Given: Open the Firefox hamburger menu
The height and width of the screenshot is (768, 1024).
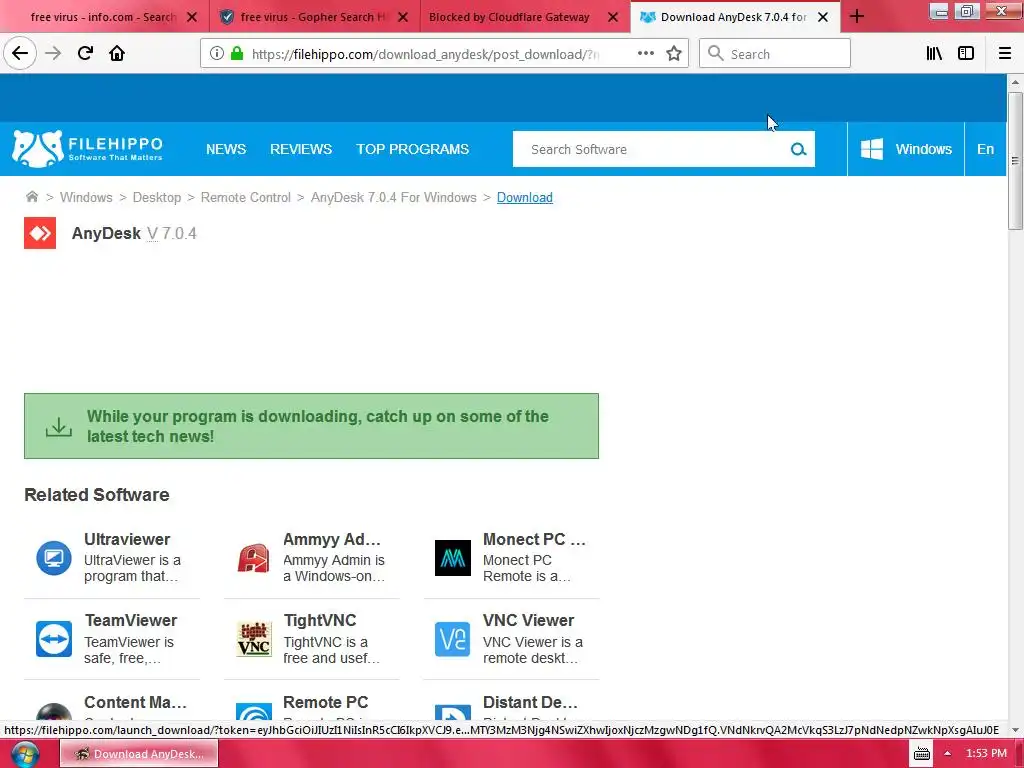Looking at the screenshot, I should click(x=1004, y=54).
